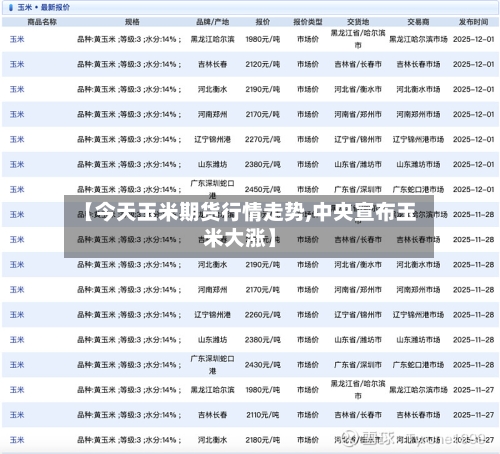Open 玉米 link in the 2450元/吨 row

(17, 189)
